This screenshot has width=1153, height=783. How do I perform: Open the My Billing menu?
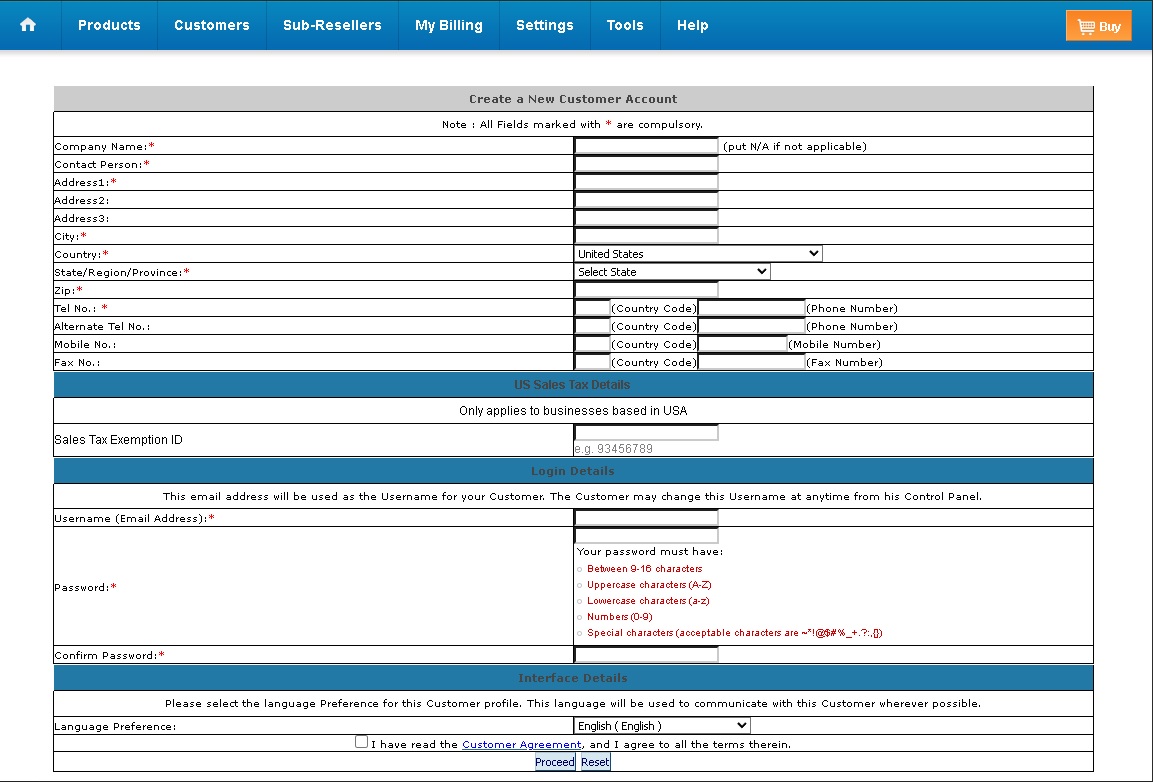[x=449, y=25]
